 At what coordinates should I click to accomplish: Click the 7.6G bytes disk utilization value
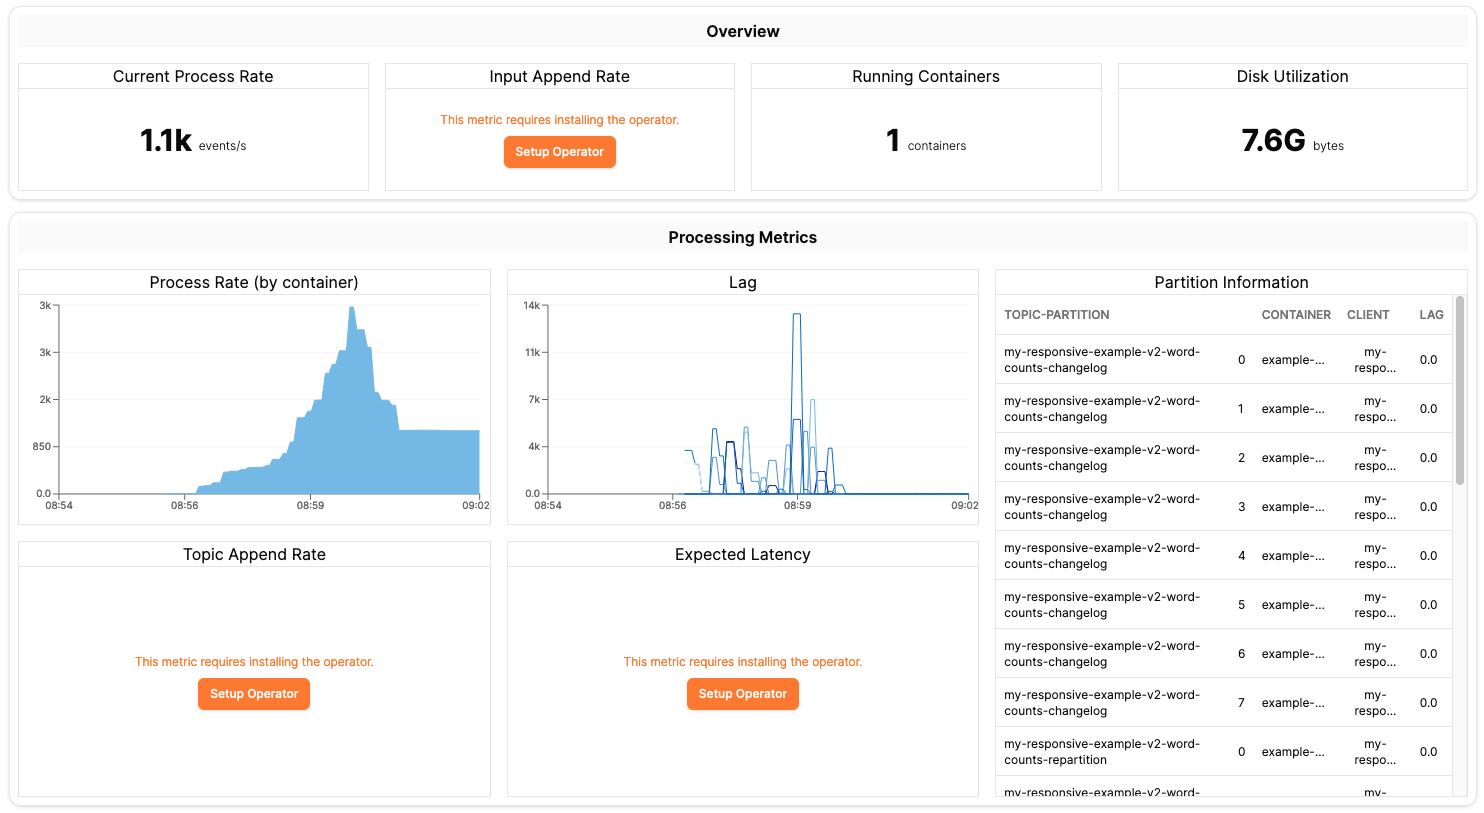1292,141
